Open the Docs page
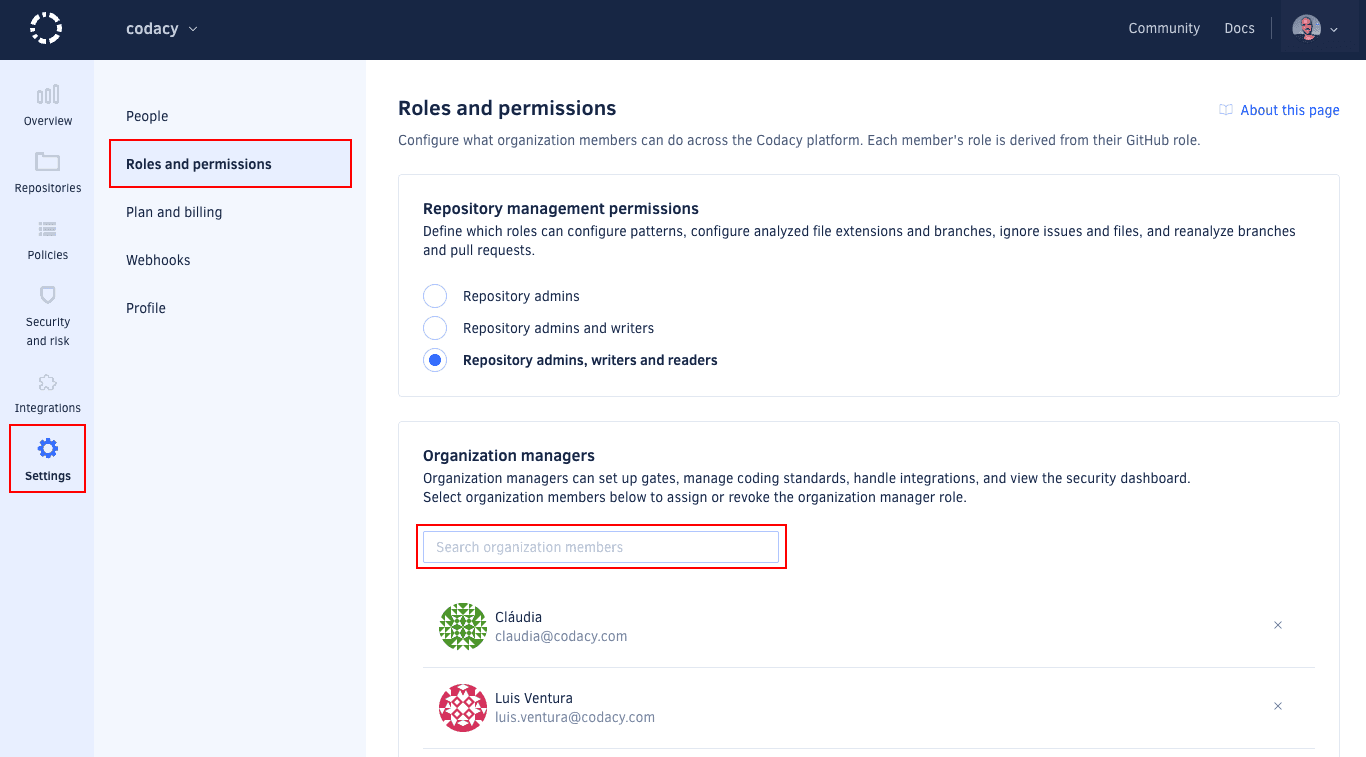The height and width of the screenshot is (757, 1366). 1239,28
